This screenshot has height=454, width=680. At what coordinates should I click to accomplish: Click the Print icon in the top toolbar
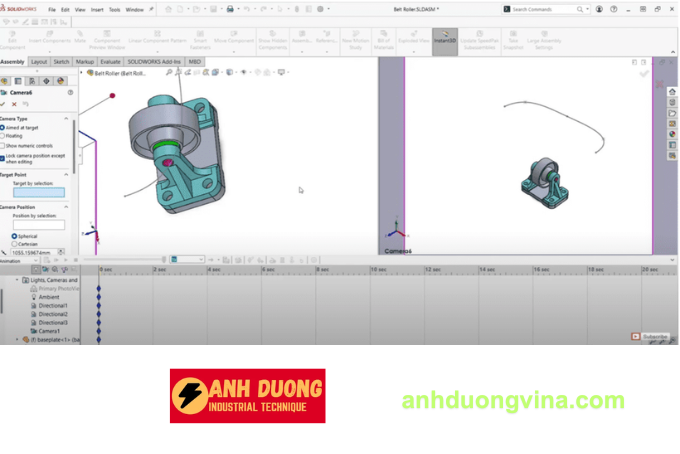coord(230,9)
